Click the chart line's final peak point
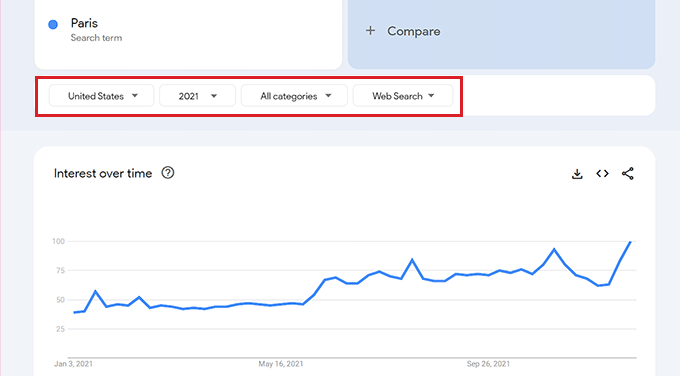The image size is (680, 376). tap(630, 242)
